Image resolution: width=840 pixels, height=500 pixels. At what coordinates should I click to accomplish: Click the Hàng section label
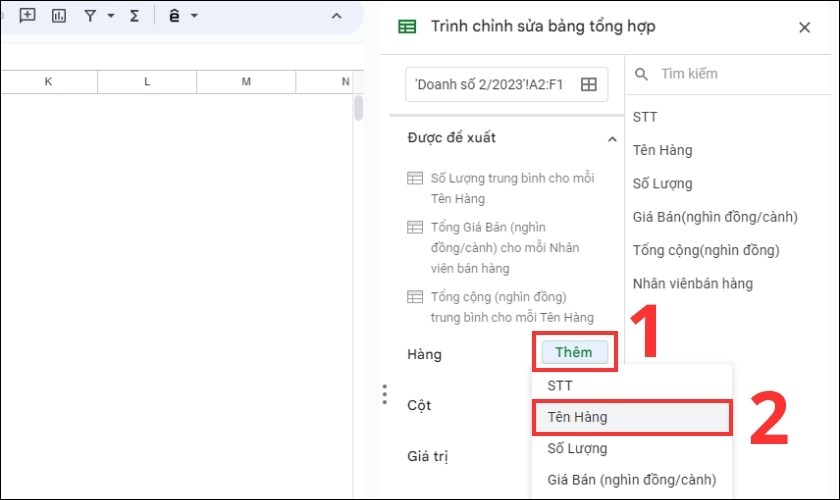424,354
